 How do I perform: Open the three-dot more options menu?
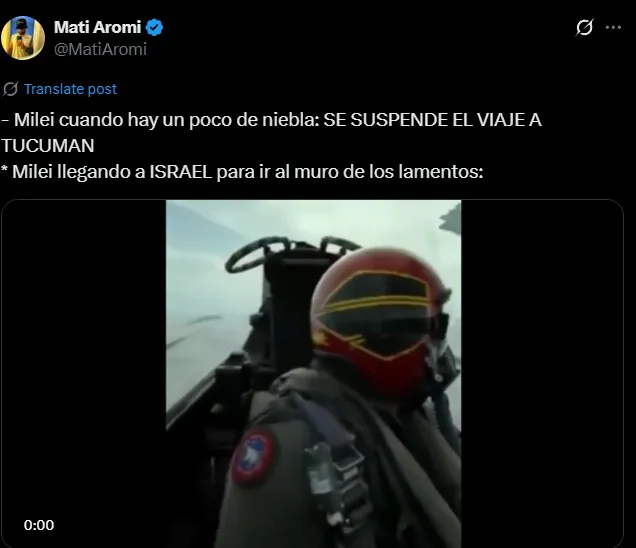613,28
